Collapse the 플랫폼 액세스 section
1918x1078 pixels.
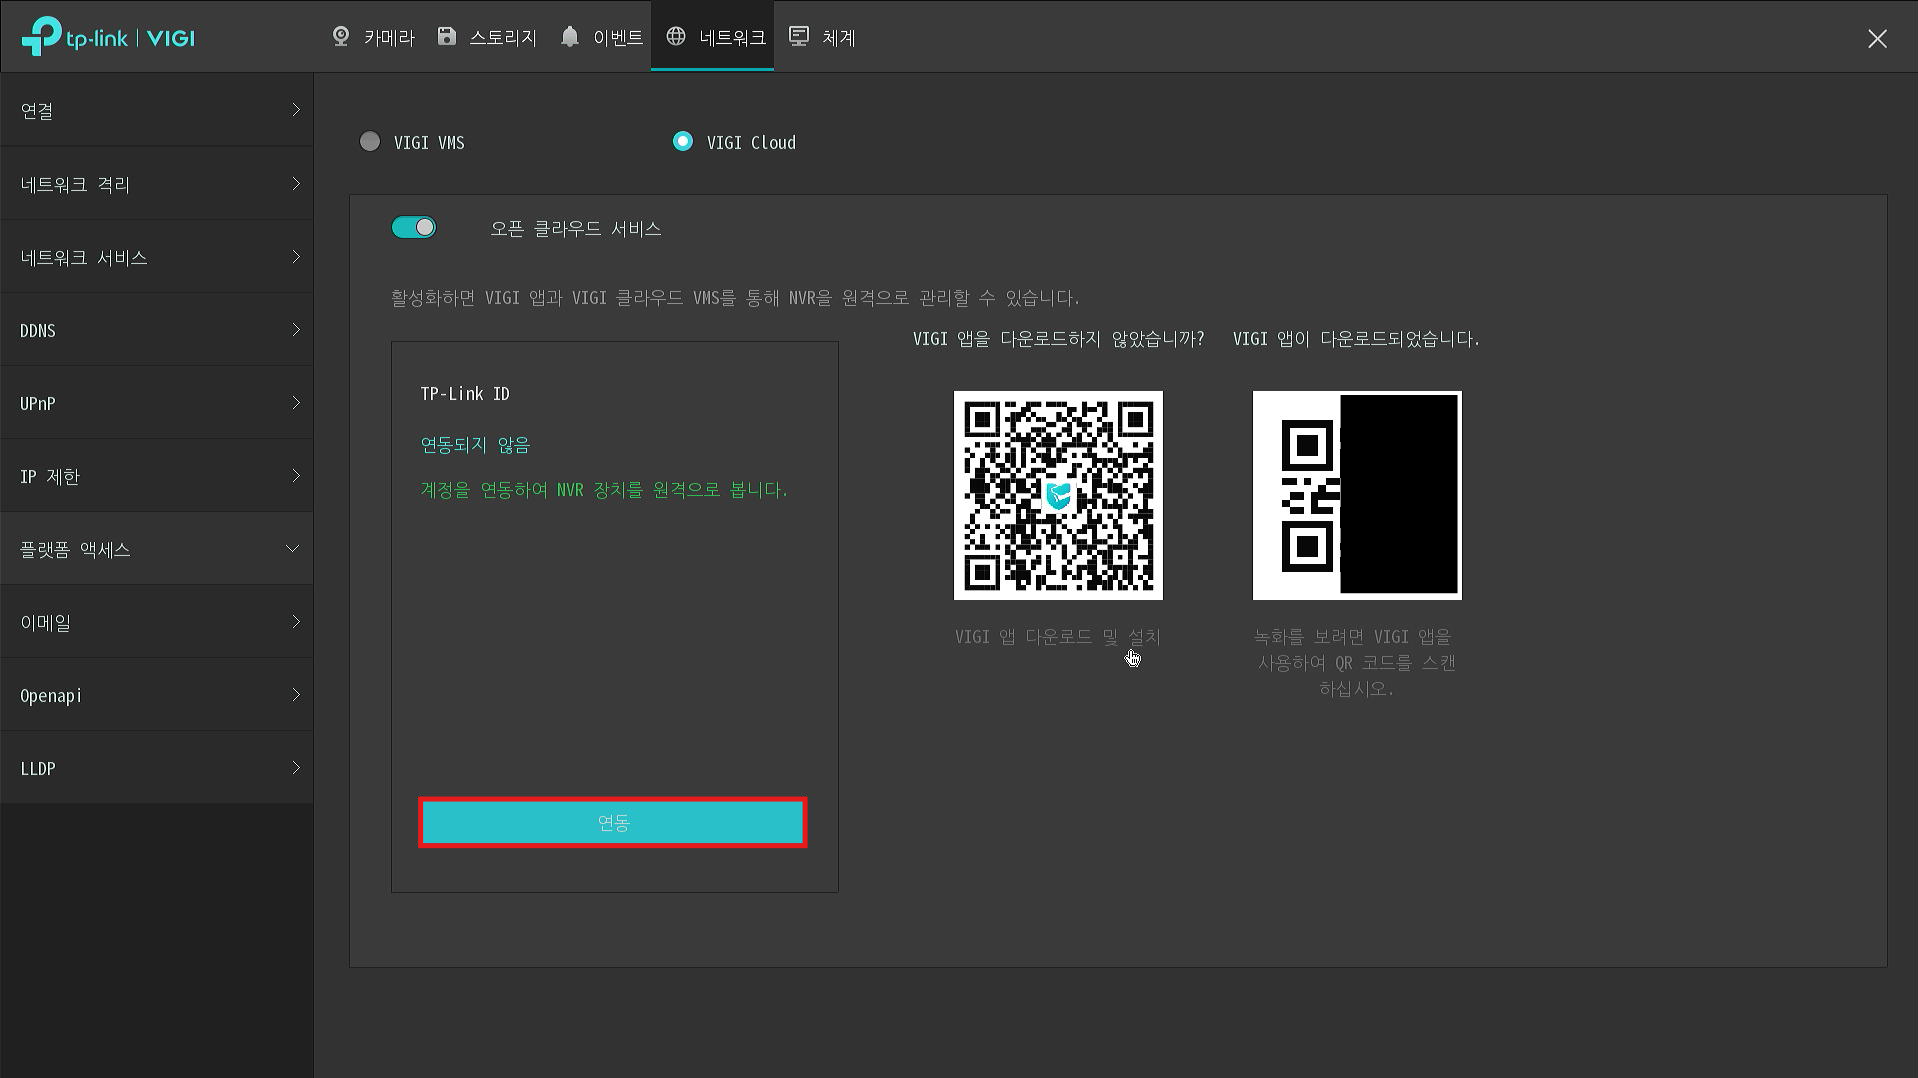(x=157, y=549)
